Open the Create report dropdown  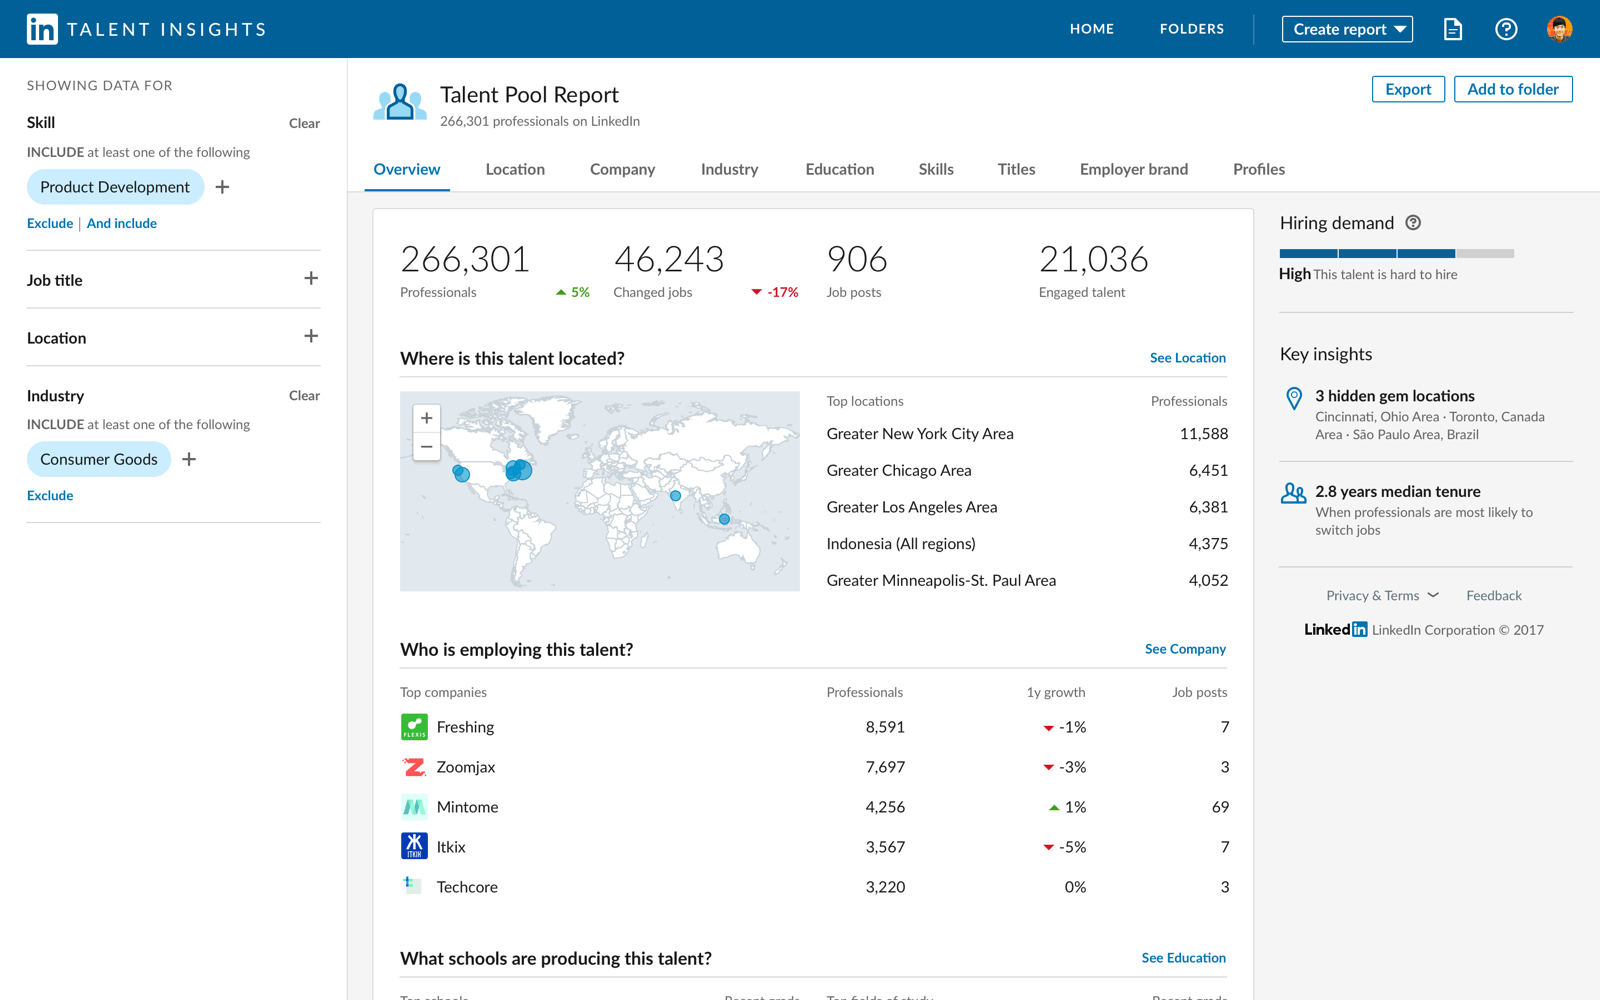(x=1347, y=29)
